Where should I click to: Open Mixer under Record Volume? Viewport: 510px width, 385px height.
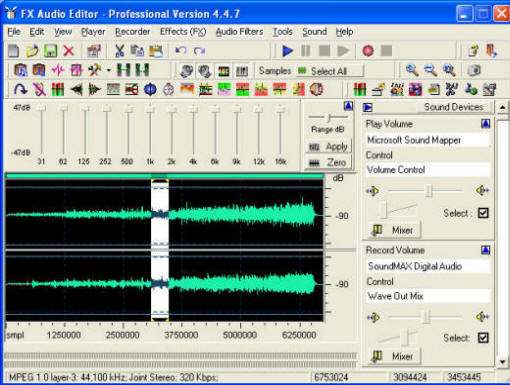(395, 356)
